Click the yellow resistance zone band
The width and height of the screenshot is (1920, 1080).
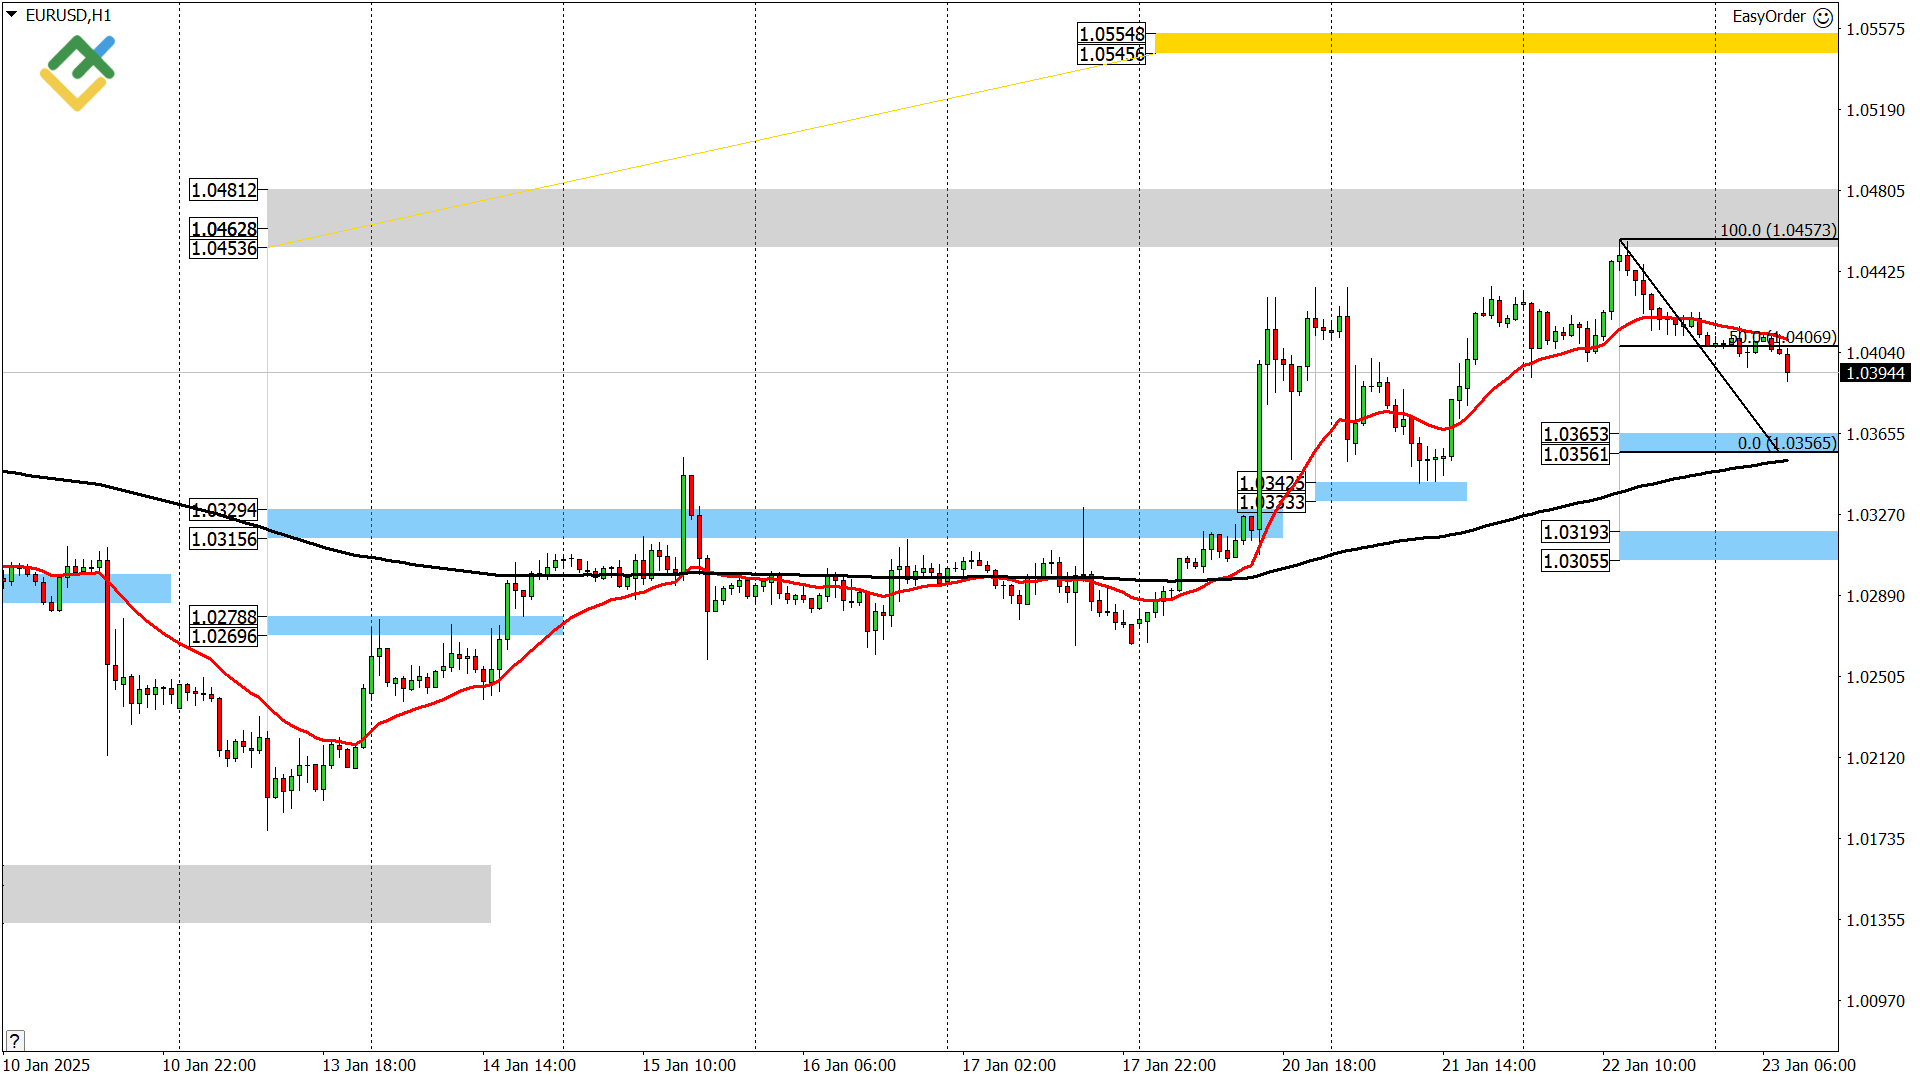(1500, 41)
